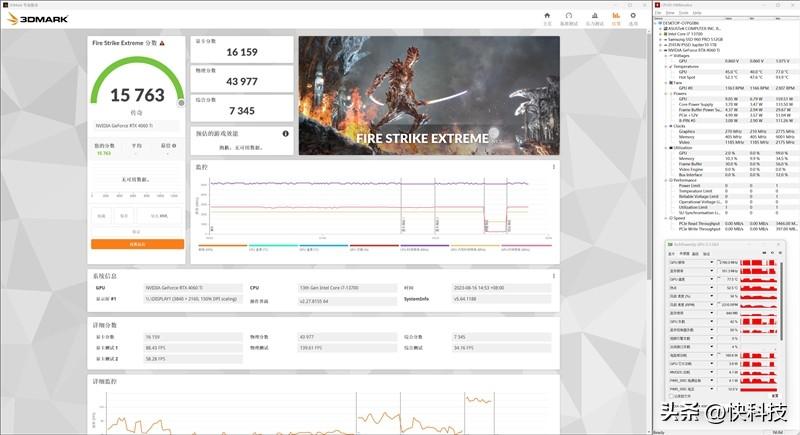Click the combined score value 7 345 card
The image size is (800, 435).
(242, 108)
